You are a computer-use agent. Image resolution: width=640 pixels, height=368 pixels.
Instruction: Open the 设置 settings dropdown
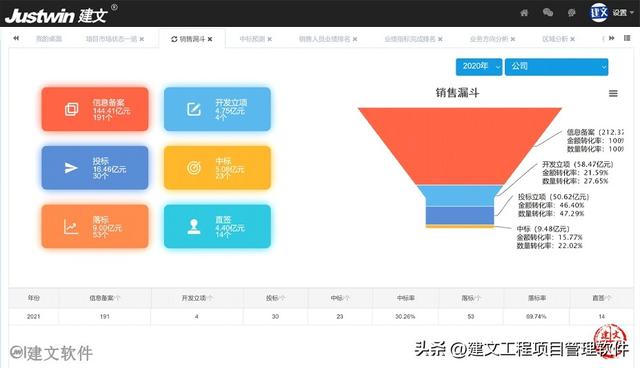[623, 13]
